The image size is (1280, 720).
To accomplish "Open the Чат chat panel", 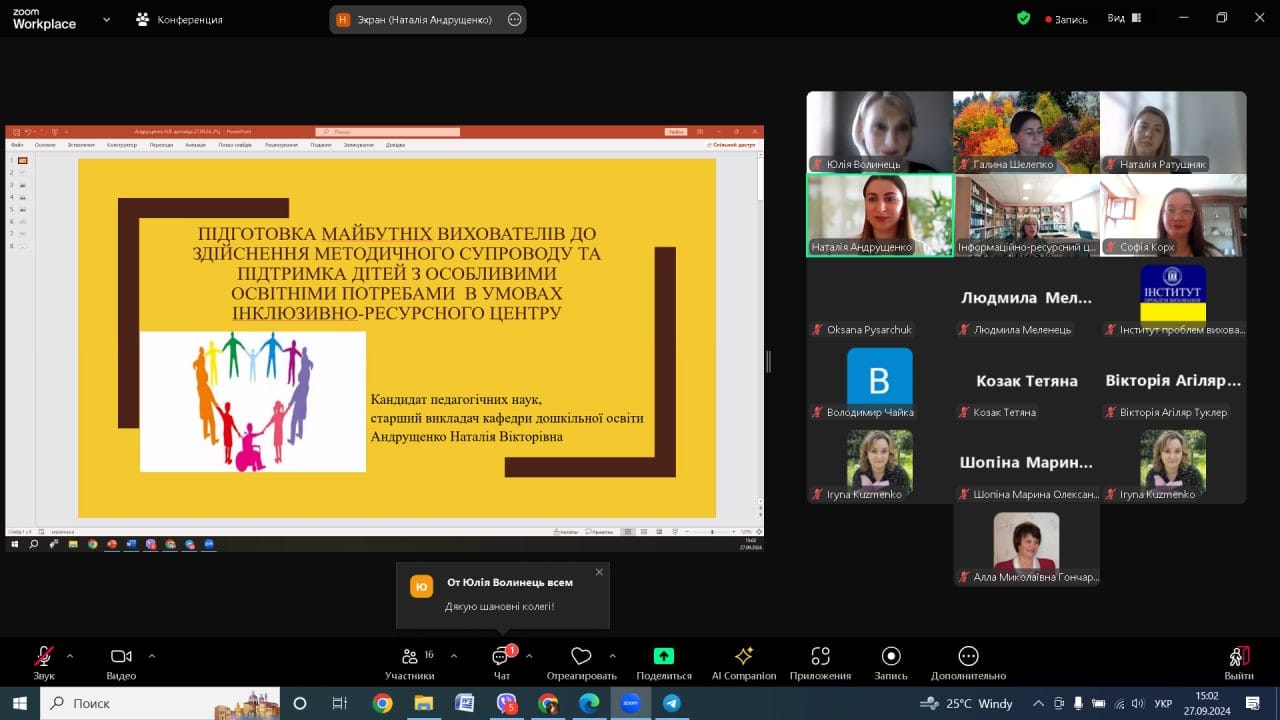I will click(501, 663).
